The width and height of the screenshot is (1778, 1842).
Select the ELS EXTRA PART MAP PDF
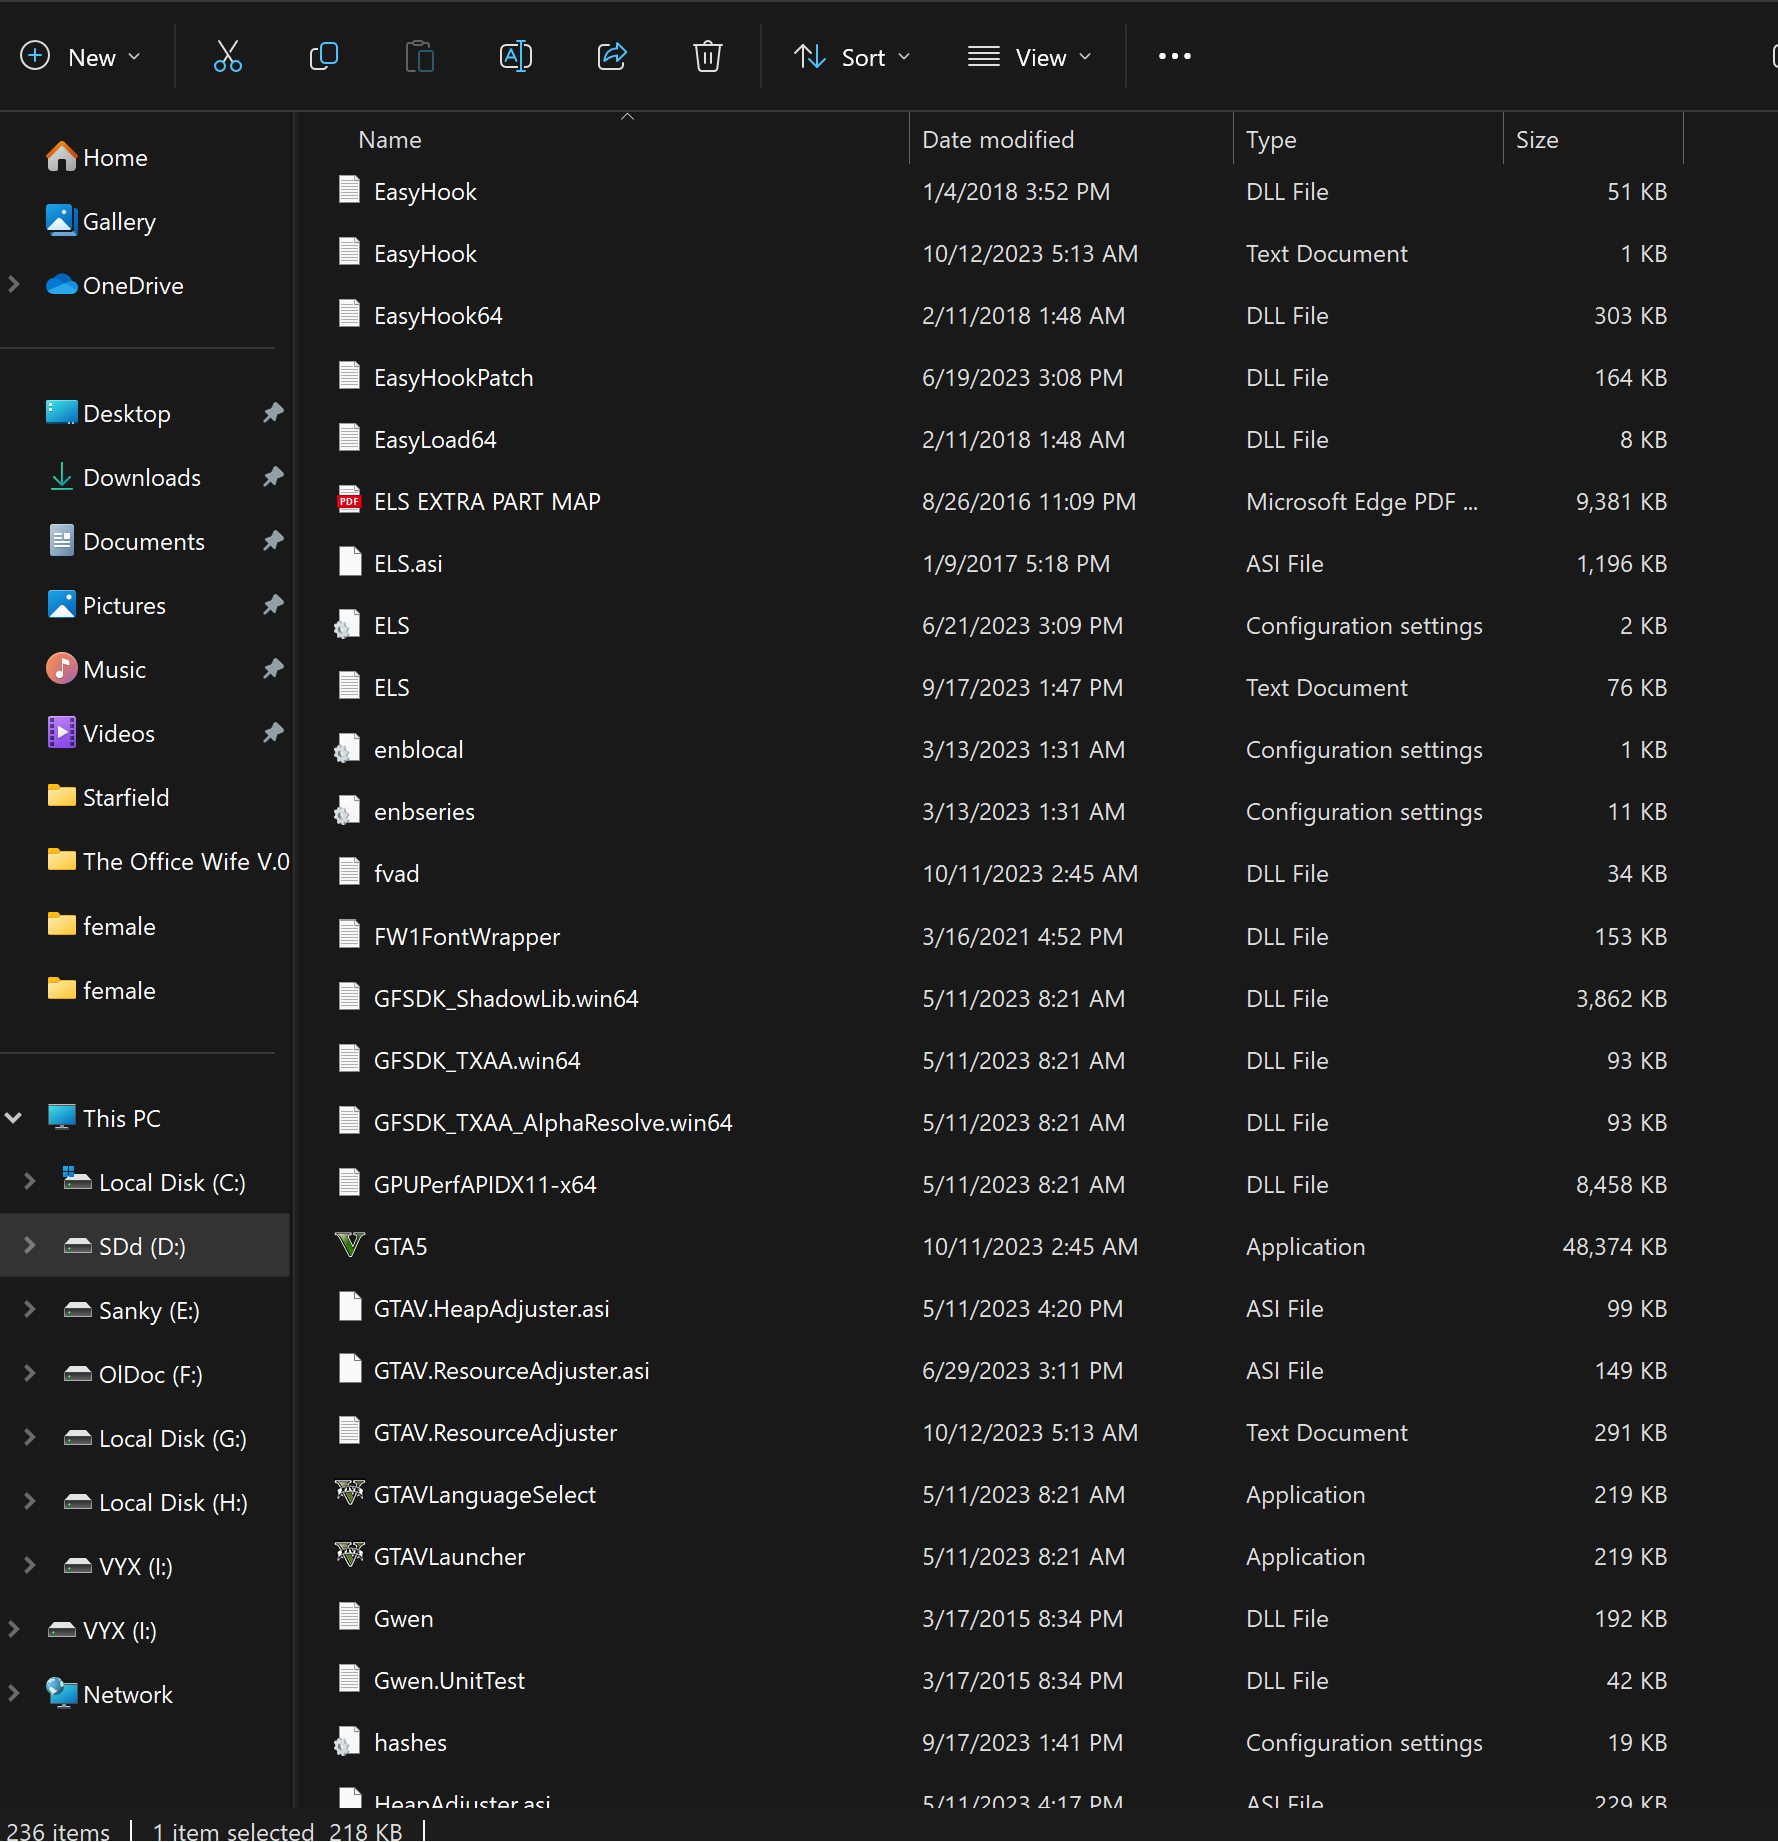pos(486,502)
